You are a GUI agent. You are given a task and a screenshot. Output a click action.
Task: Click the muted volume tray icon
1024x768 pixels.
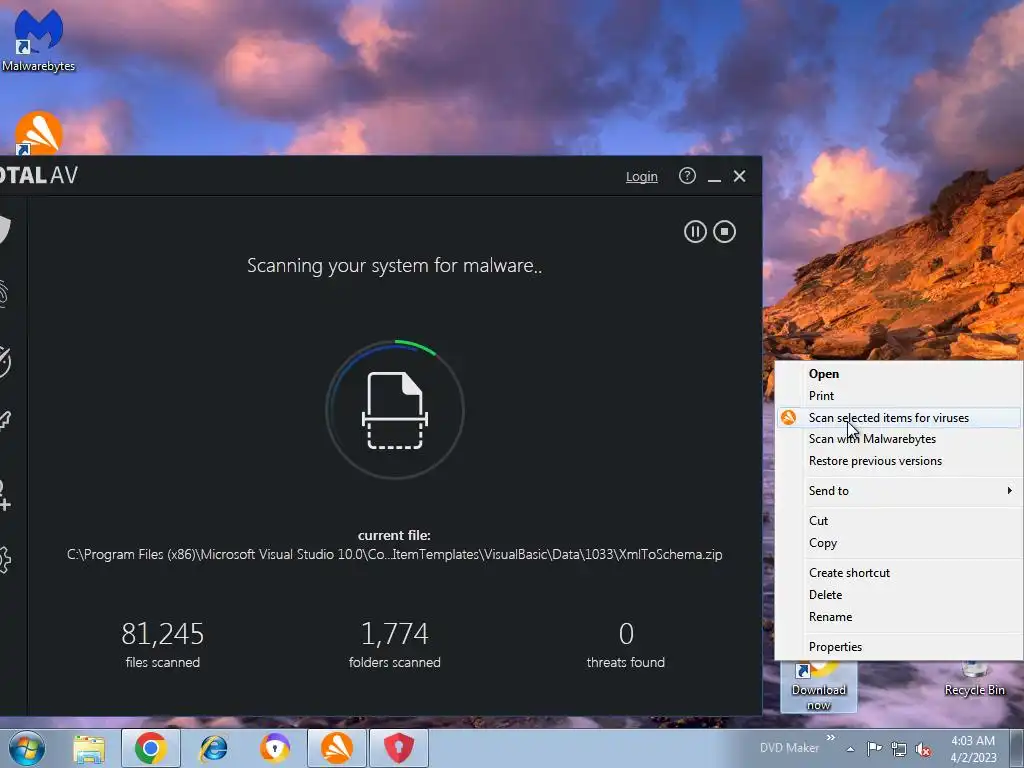tap(923, 749)
